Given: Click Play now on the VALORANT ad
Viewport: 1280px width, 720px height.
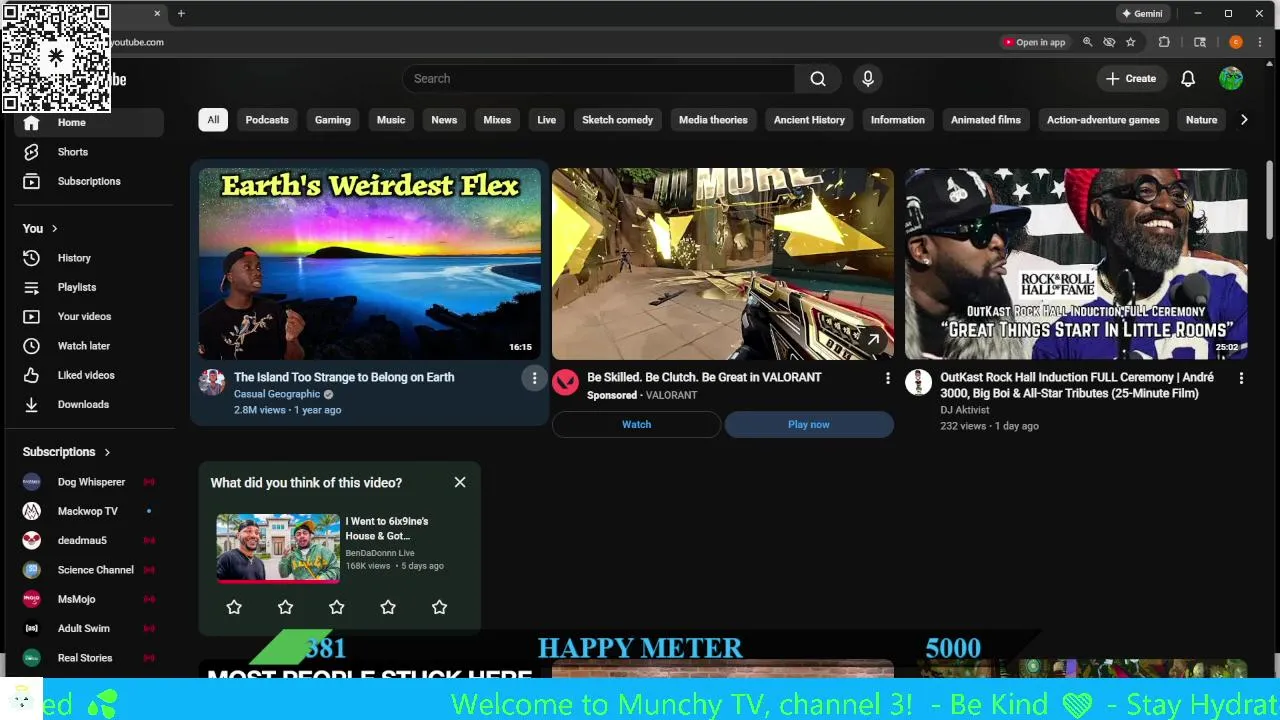Looking at the screenshot, I should tap(809, 424).
